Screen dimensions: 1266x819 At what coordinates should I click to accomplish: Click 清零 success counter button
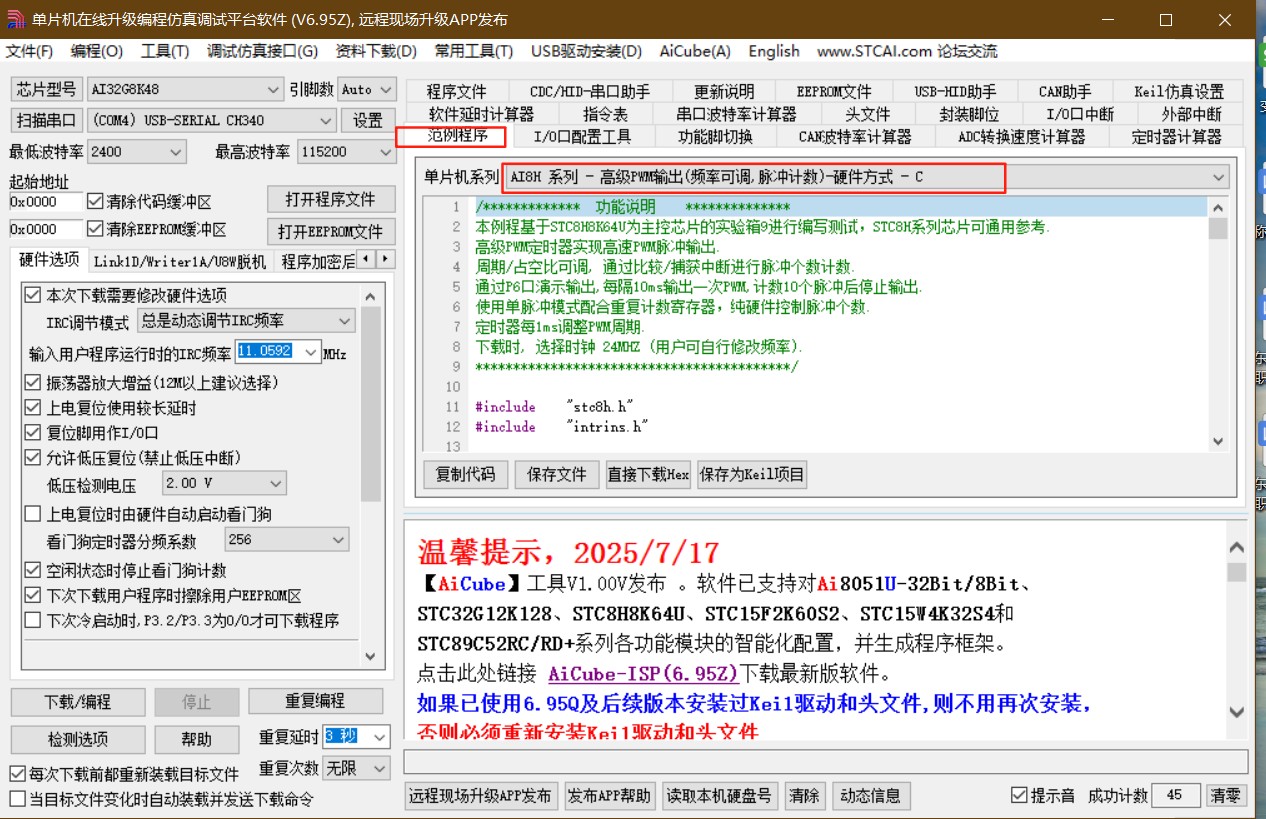click(x=1225, y=796)
